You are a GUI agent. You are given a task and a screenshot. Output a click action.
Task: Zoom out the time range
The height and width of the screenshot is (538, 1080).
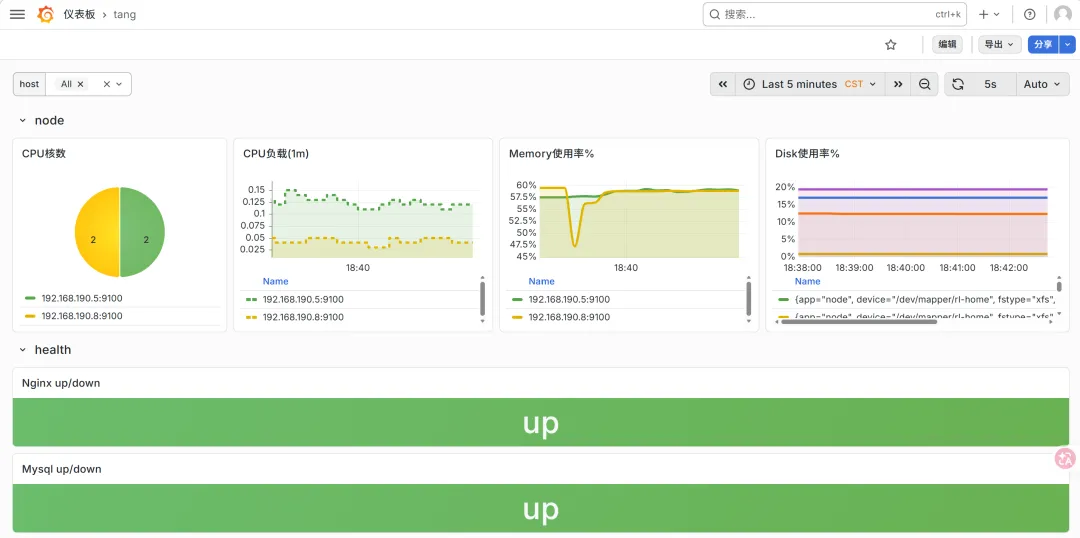pyautogui.click(x=924, y=84)
